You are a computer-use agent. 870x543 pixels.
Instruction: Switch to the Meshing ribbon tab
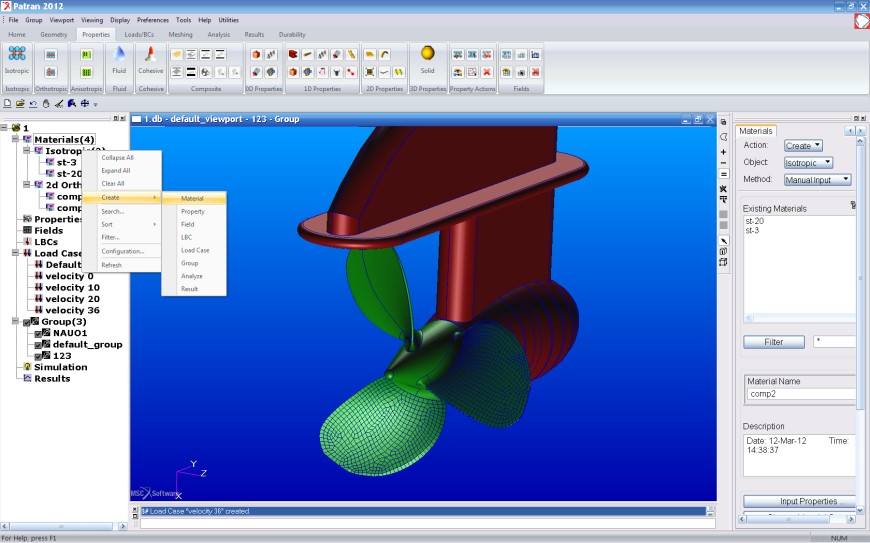click(180, 34)
